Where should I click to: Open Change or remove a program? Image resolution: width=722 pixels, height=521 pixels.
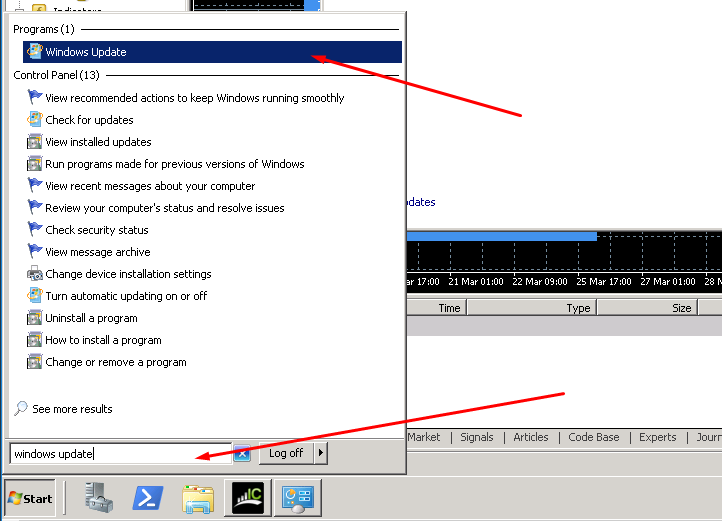click(116, 363)
